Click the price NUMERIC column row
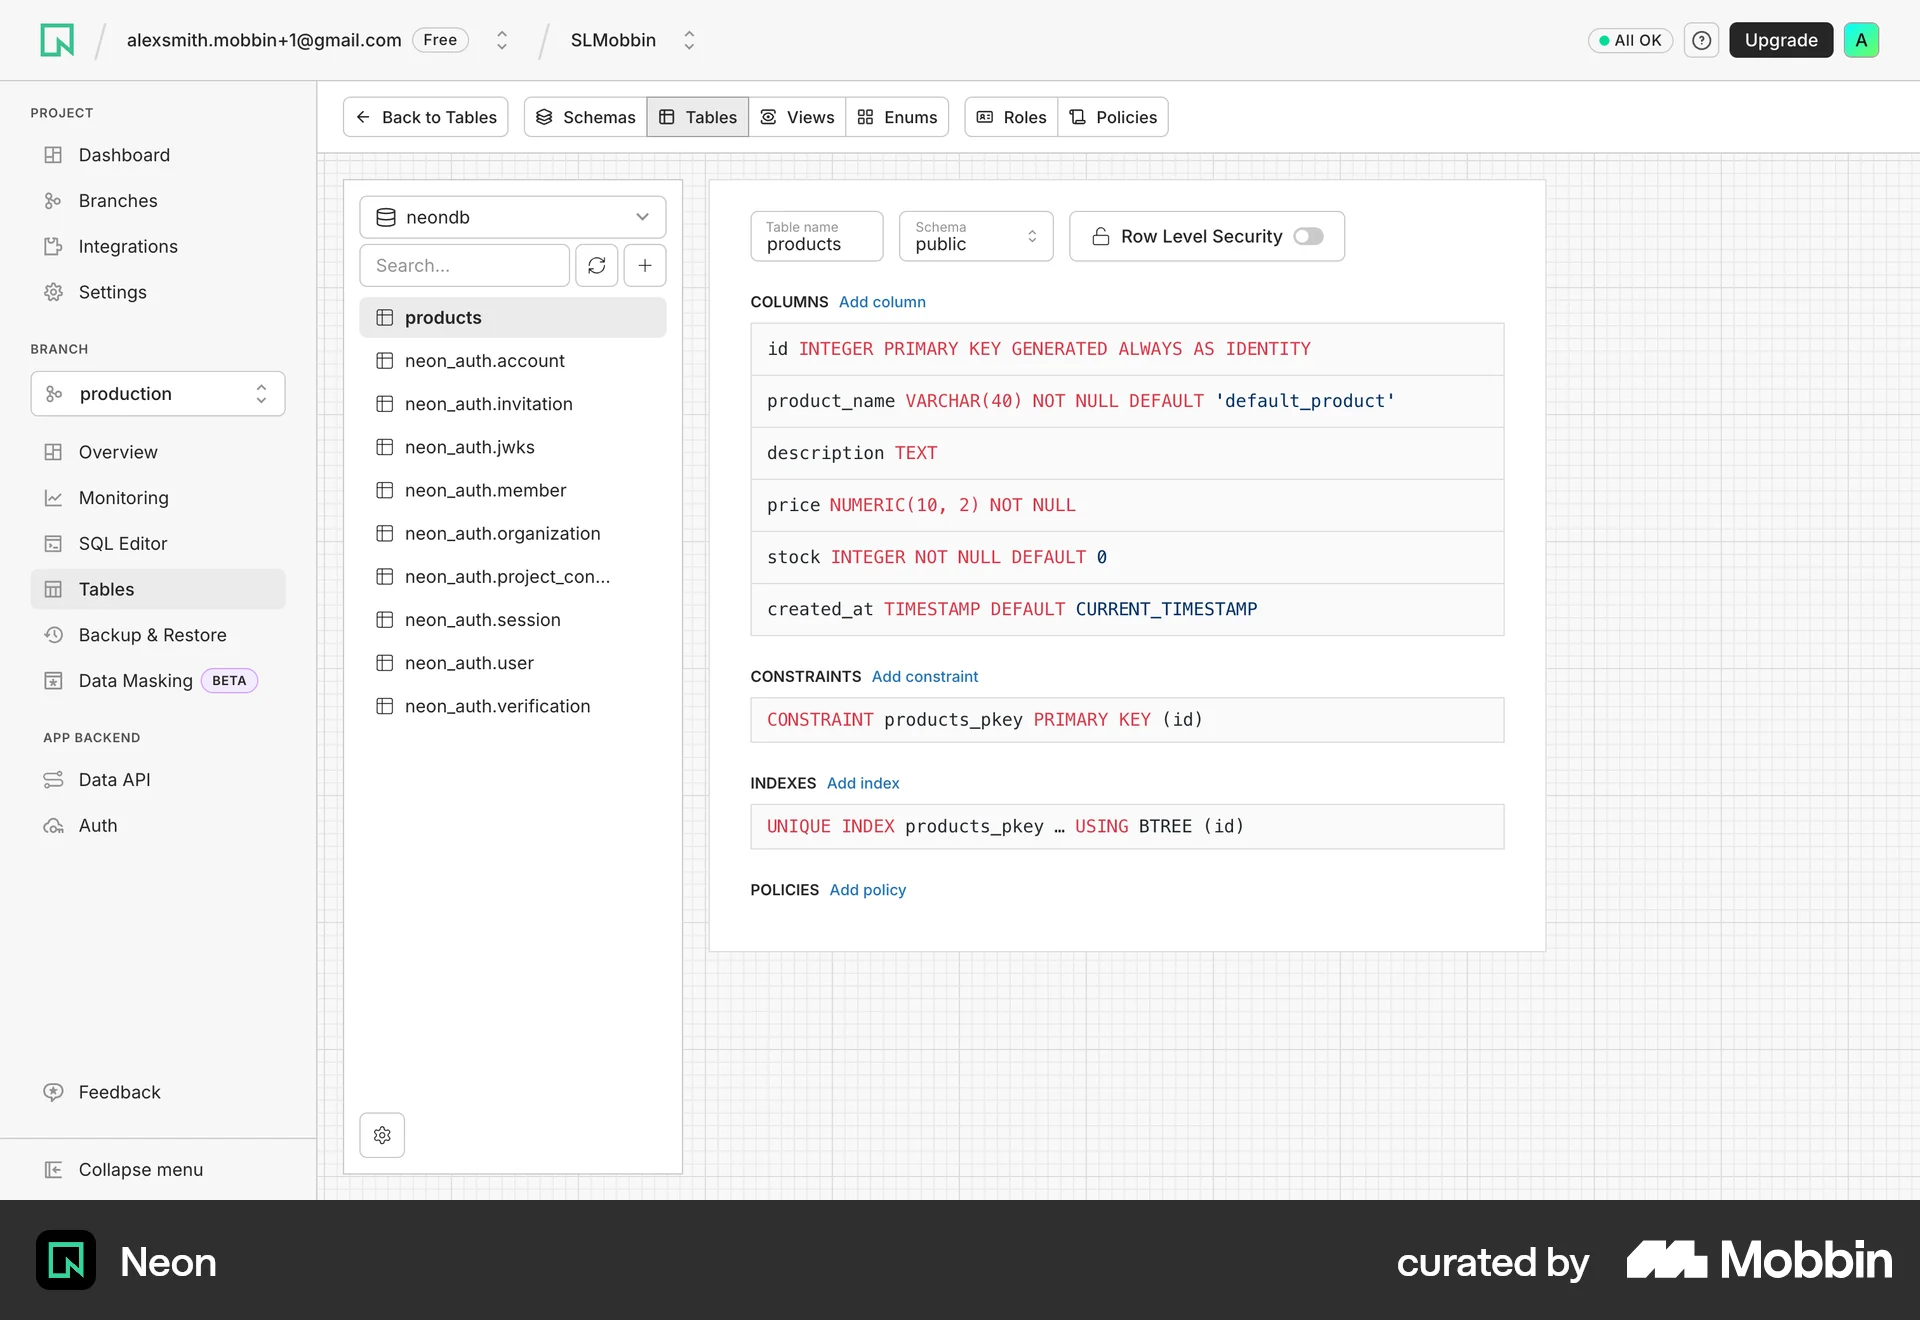The height and width of the screenshot is (1320, 1920). click(1127, 505)
